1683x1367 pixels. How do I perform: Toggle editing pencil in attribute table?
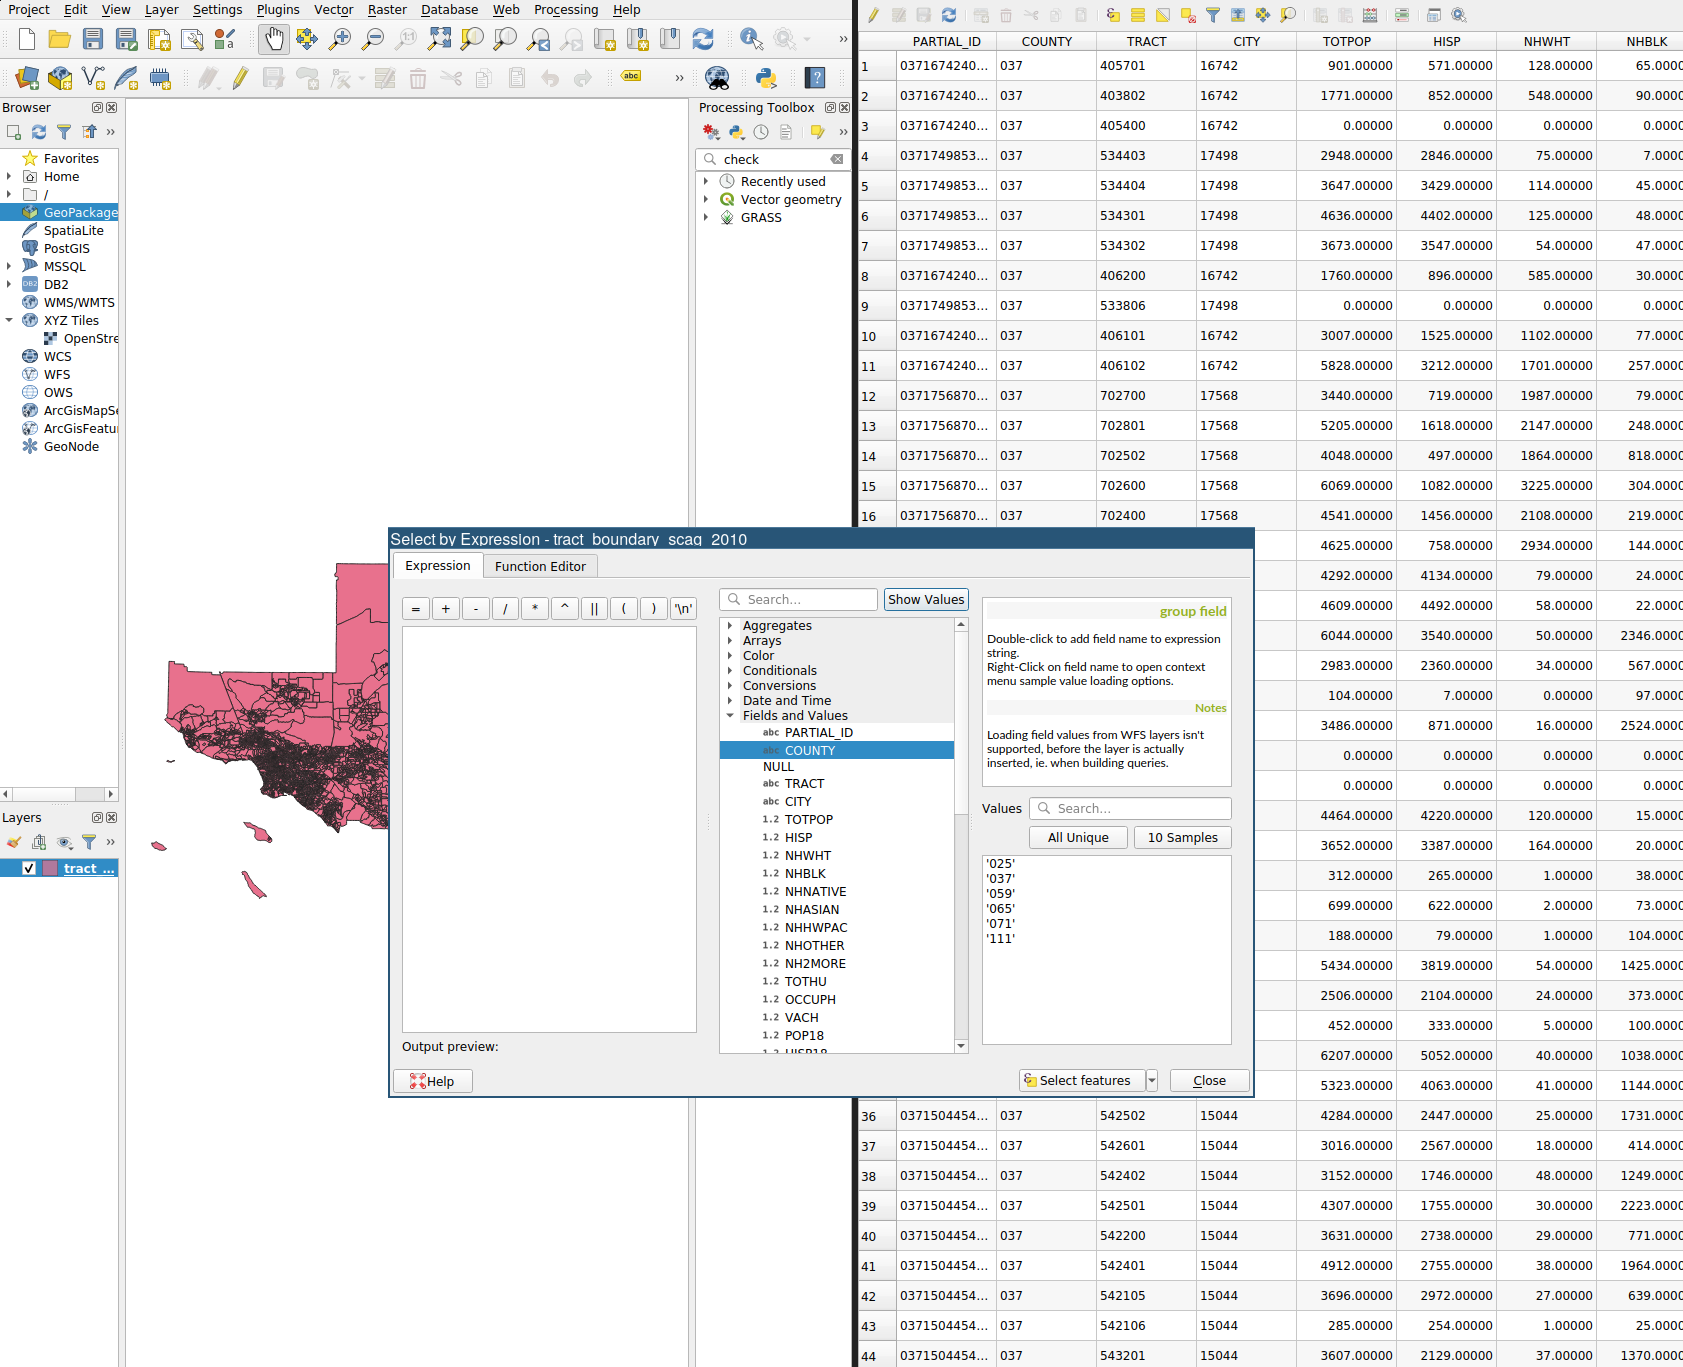click(874, 15)
